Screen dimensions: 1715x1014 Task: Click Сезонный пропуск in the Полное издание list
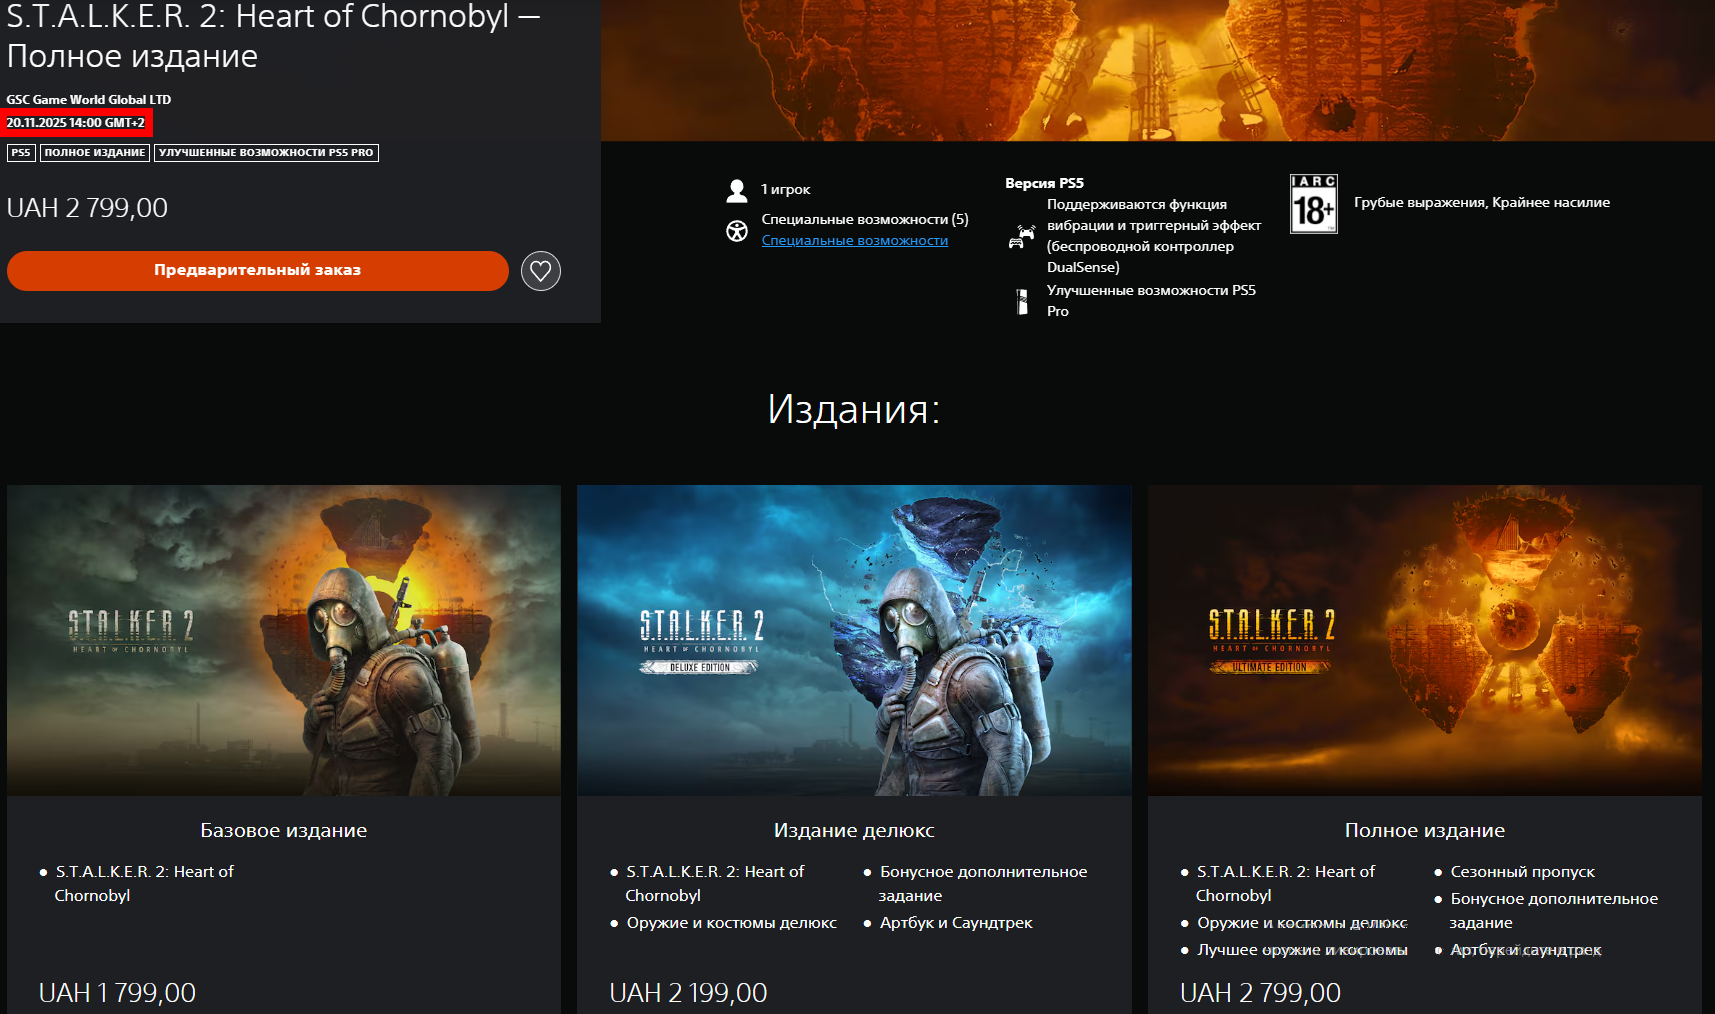pos(1523,872)
